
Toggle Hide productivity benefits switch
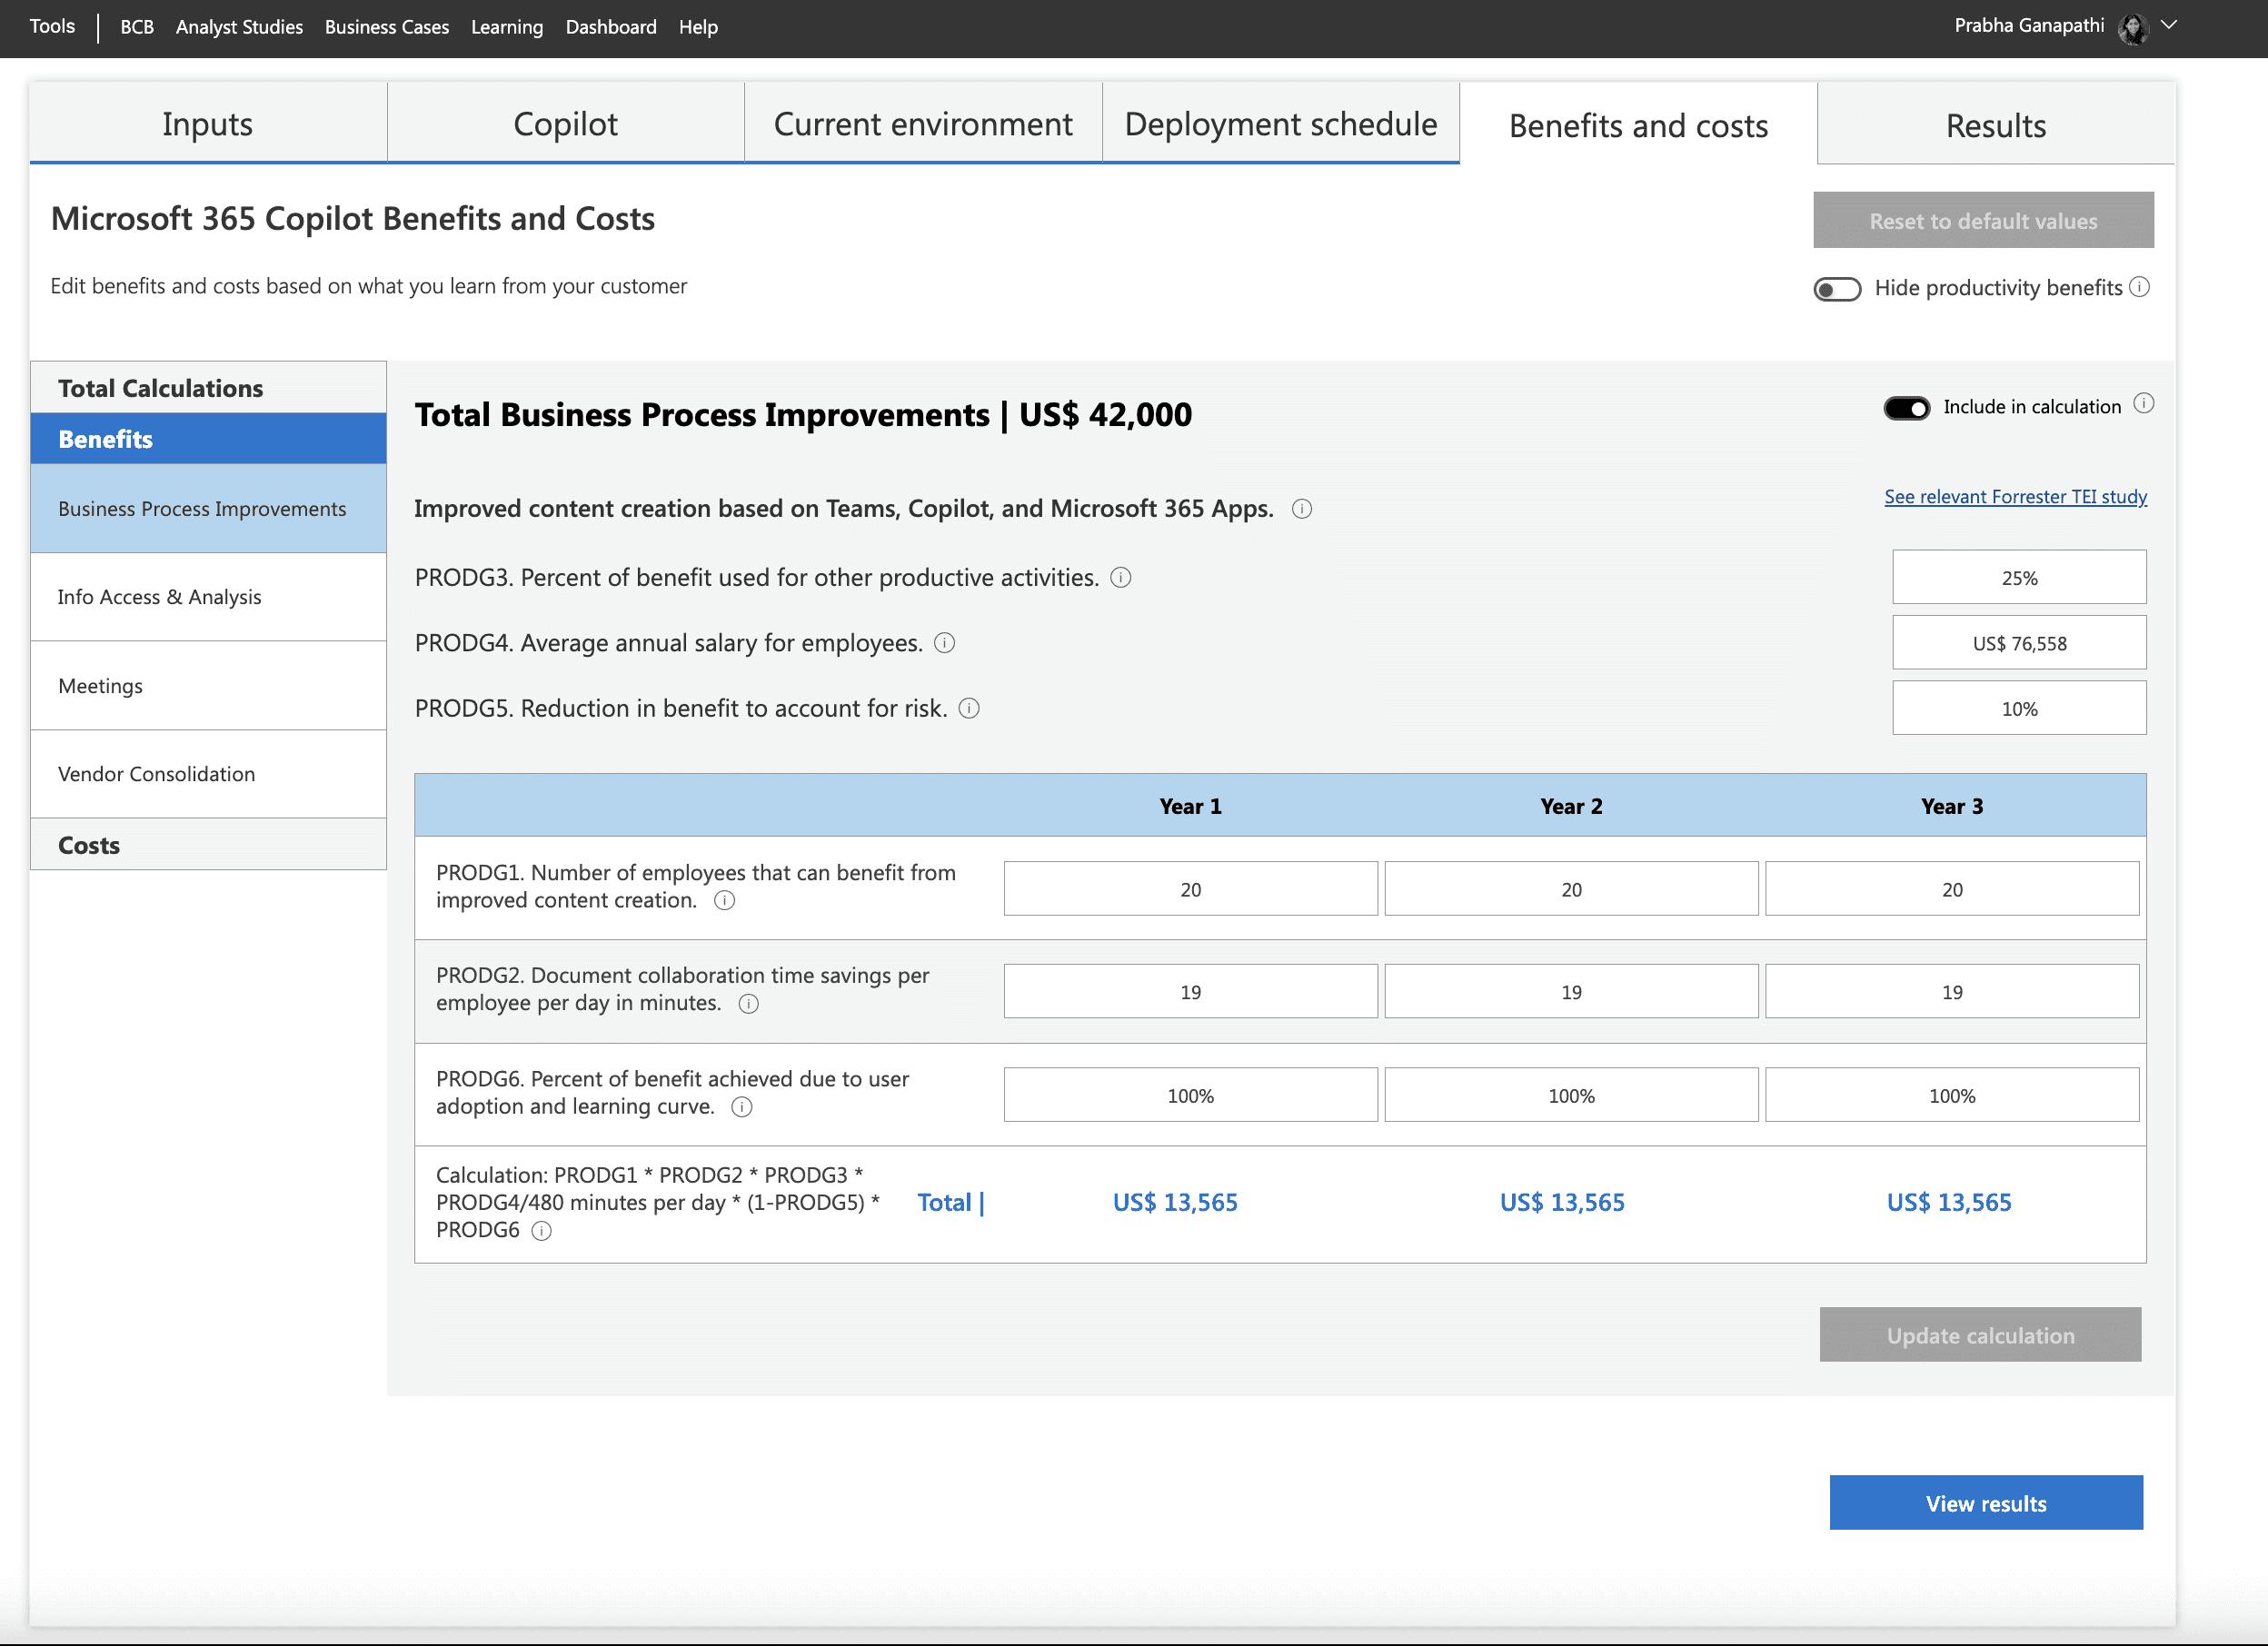[x=1837, y=289]
